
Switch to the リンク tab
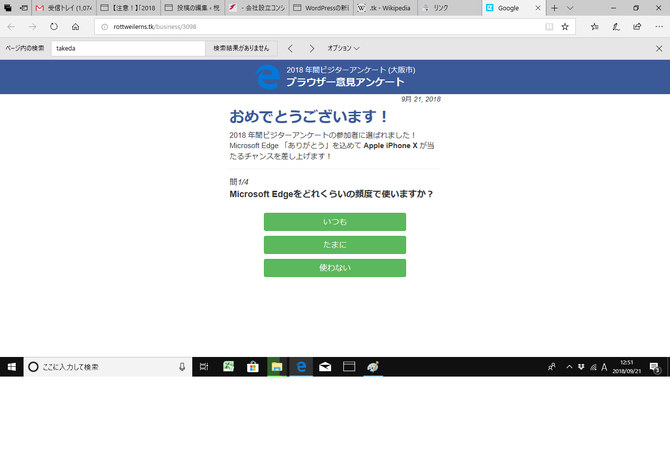click(x=450, y=8)
